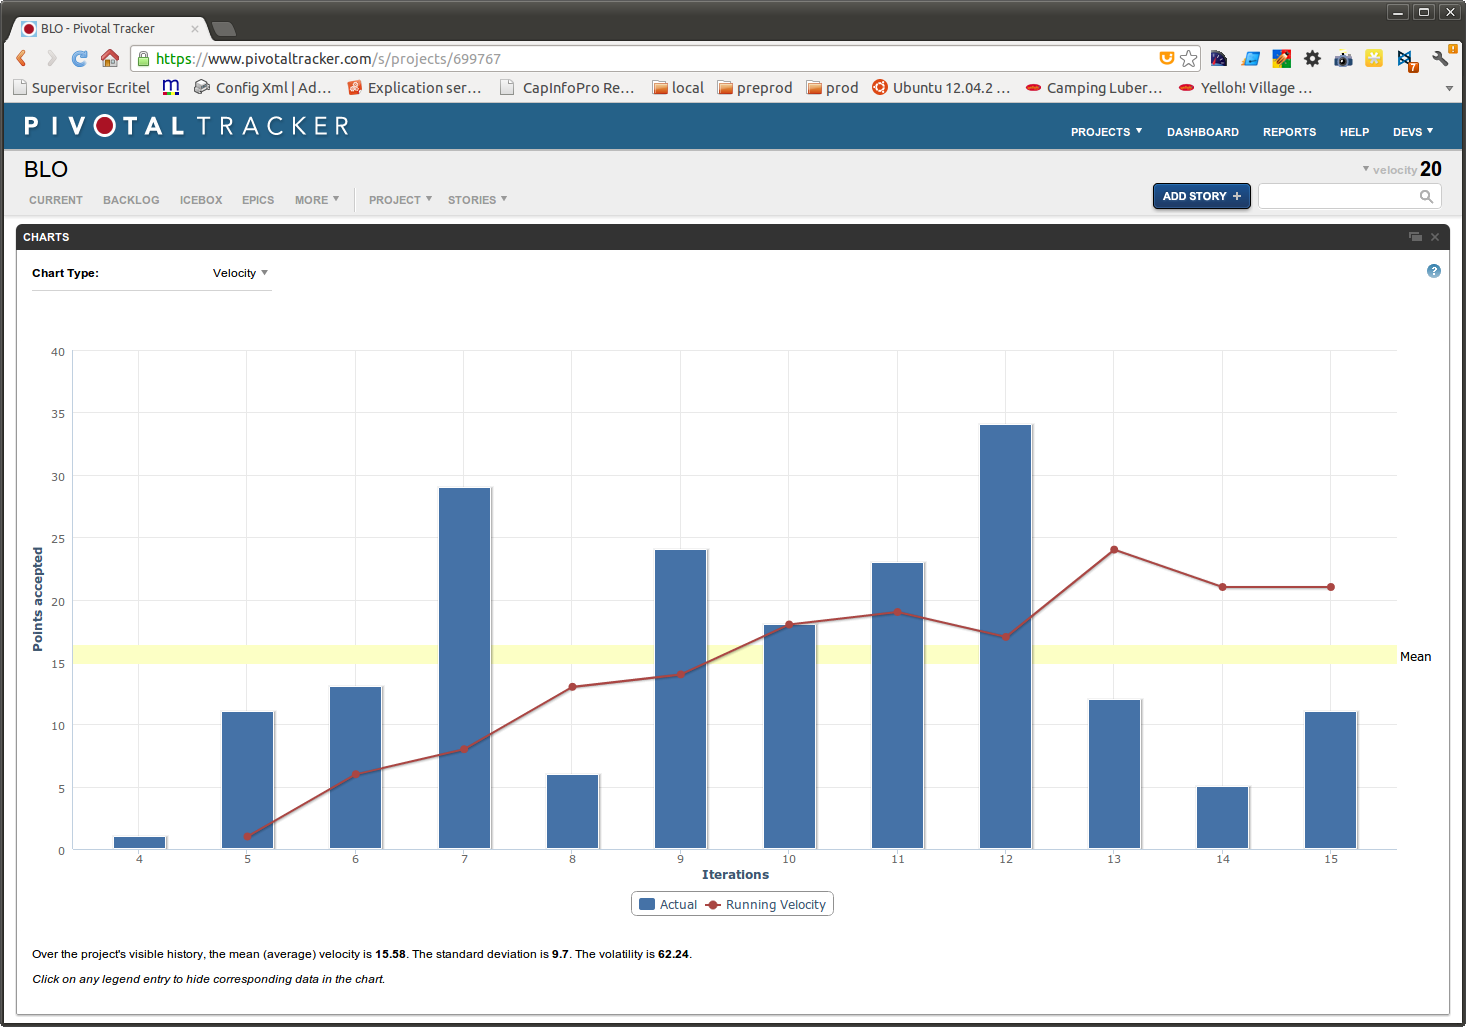Viewport: 1466px width, 1027px height.
Task: Bookmark this page with the star icon
Action: [1188, 58]
